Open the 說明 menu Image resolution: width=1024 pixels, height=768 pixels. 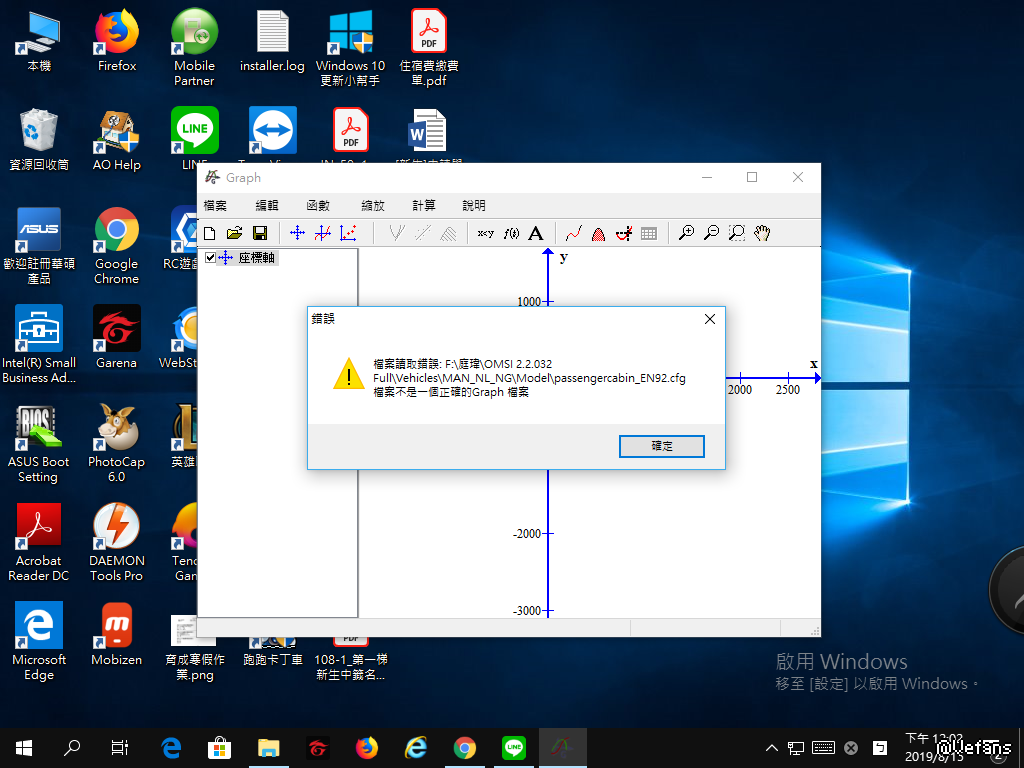pos(474,206)
